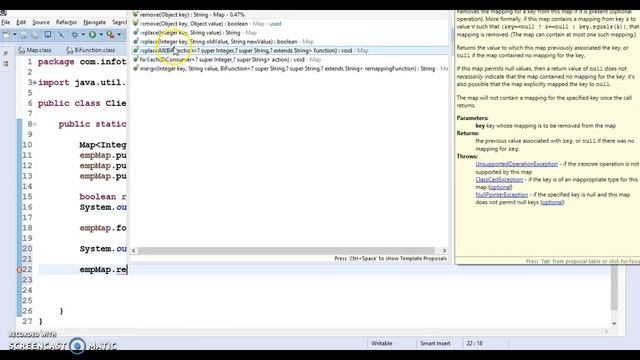Click the 'boolean' code on line 15

(x=98, y=197)
